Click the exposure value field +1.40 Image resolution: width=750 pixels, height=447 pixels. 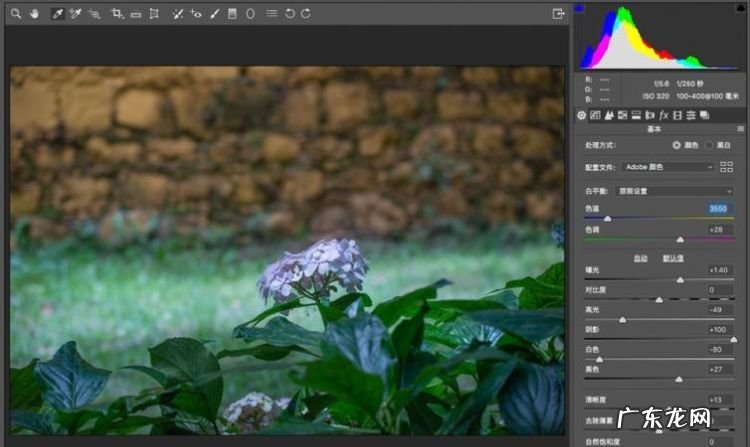(x=719, y=270)
